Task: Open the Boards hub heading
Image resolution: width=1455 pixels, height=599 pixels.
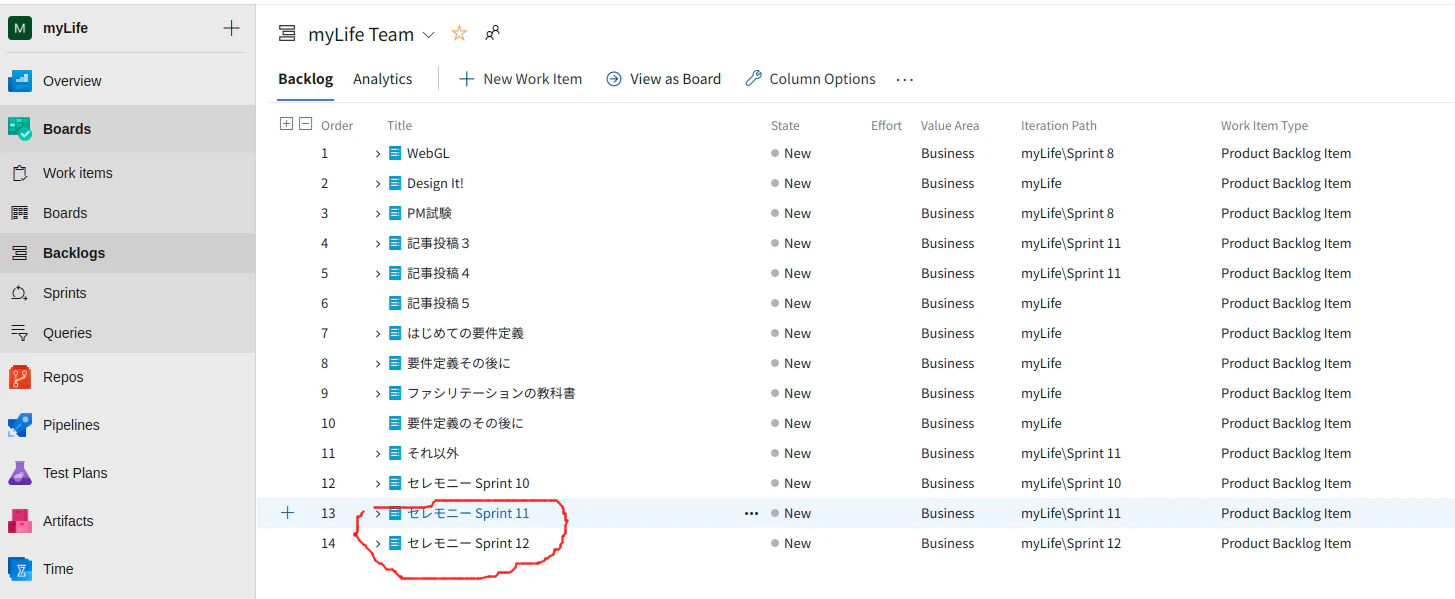Action: click(x=67, y=129)
